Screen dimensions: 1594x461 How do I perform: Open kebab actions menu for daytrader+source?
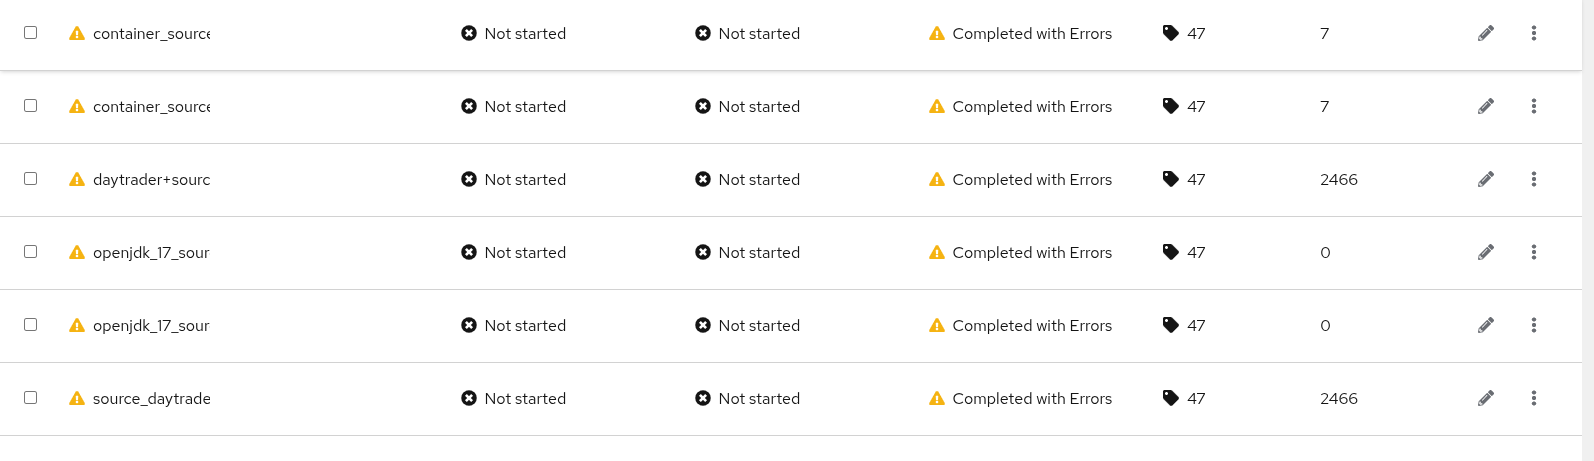1533,179
